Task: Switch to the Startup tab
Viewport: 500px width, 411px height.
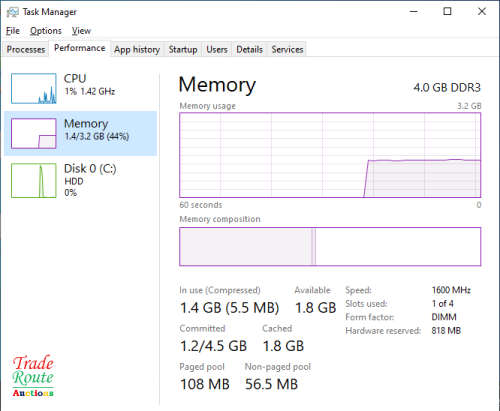Action: (x=183, y=49)
